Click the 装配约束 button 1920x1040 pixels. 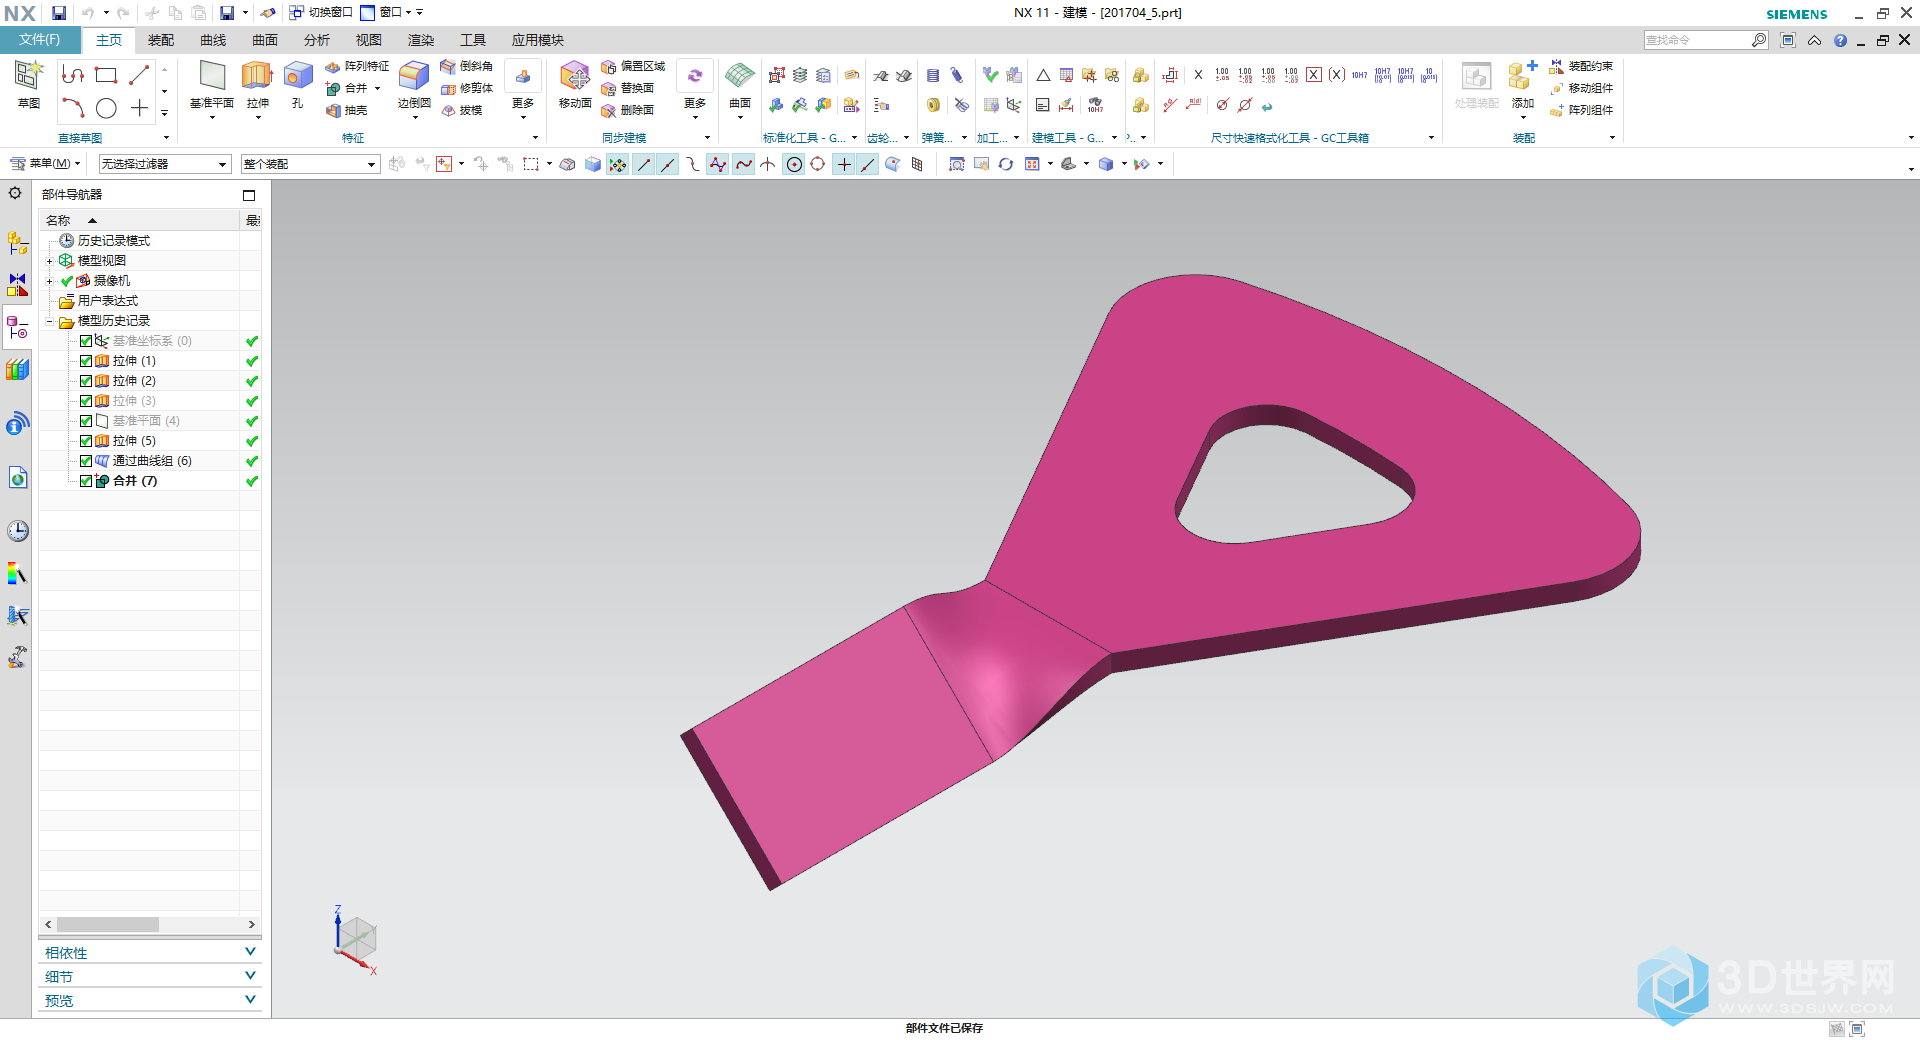[x=1581, y=66]
